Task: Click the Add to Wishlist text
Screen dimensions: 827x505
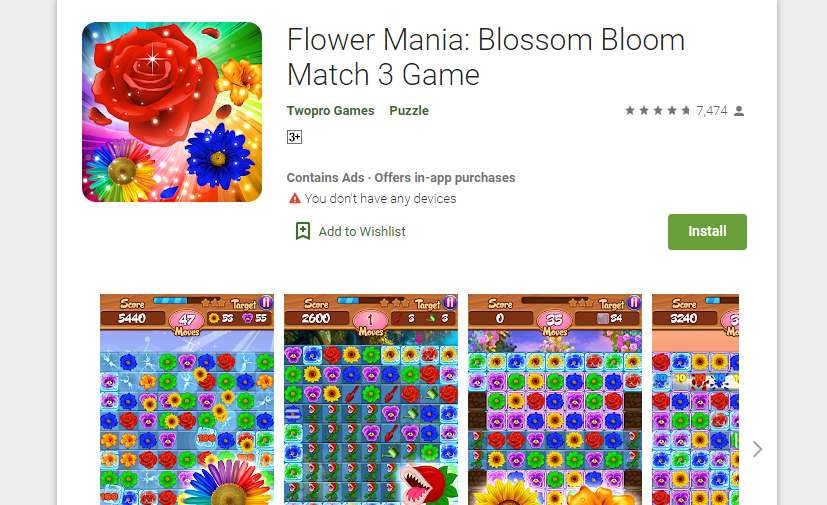Action: (x=362, y=232)
